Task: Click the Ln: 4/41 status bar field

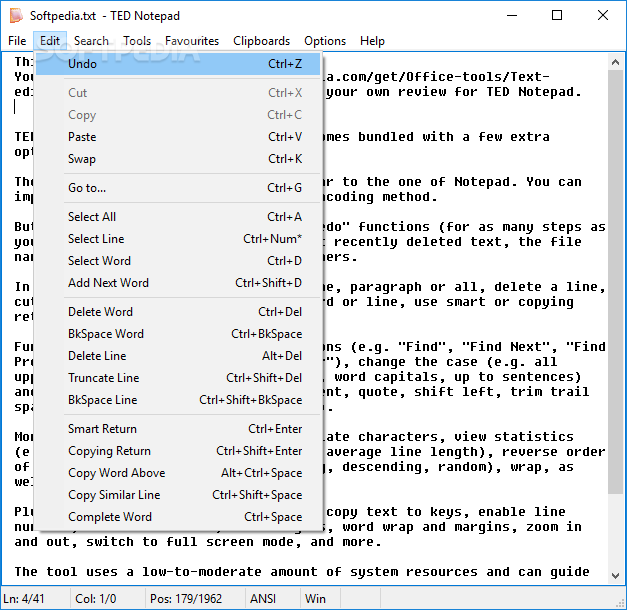Action: tap(35, 598)
